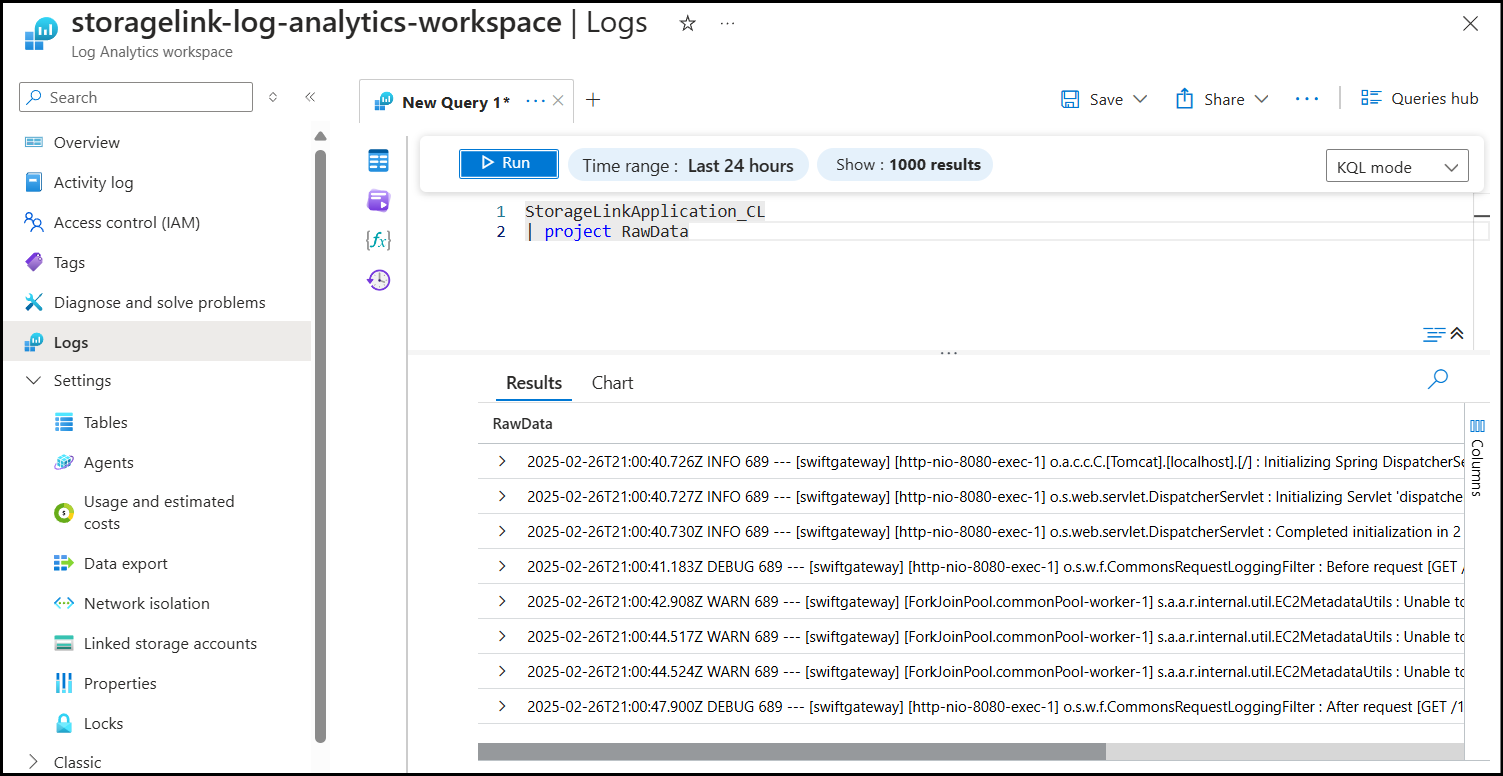Open the KQL mode dropdown
1503x776 pixels.
pyautogui.click(x=1397, y=167)
